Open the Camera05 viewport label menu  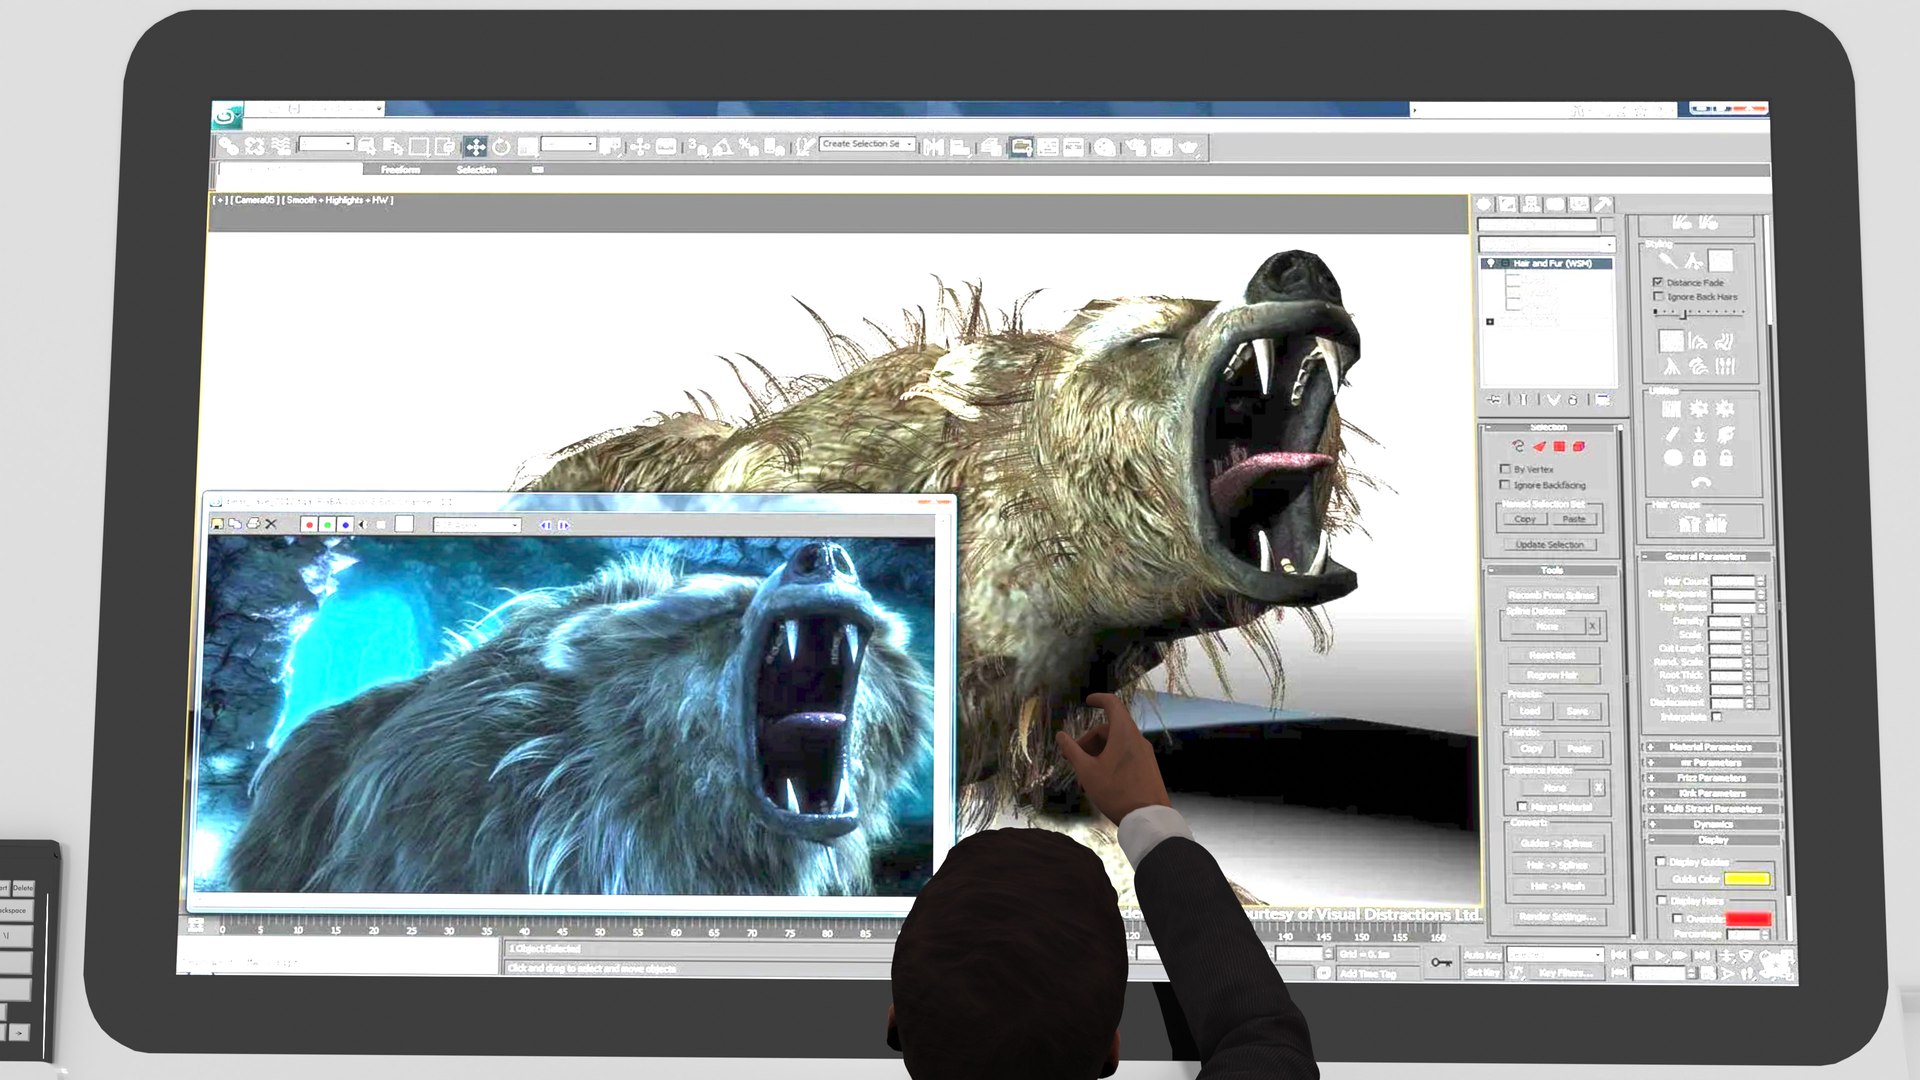coord(254,200)
